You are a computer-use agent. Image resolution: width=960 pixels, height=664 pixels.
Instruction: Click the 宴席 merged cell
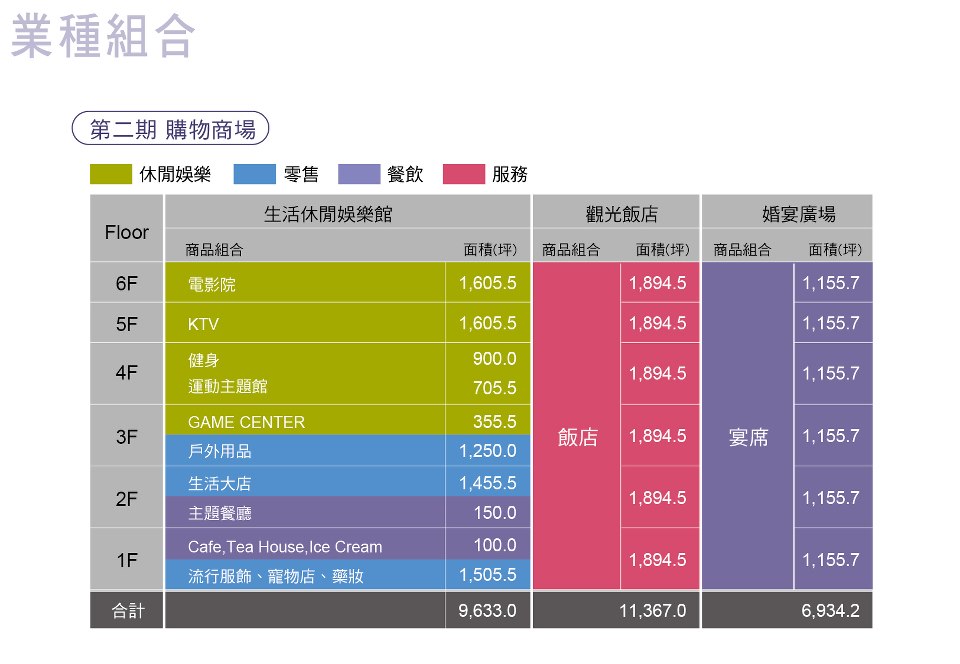[x=748, y=426]
